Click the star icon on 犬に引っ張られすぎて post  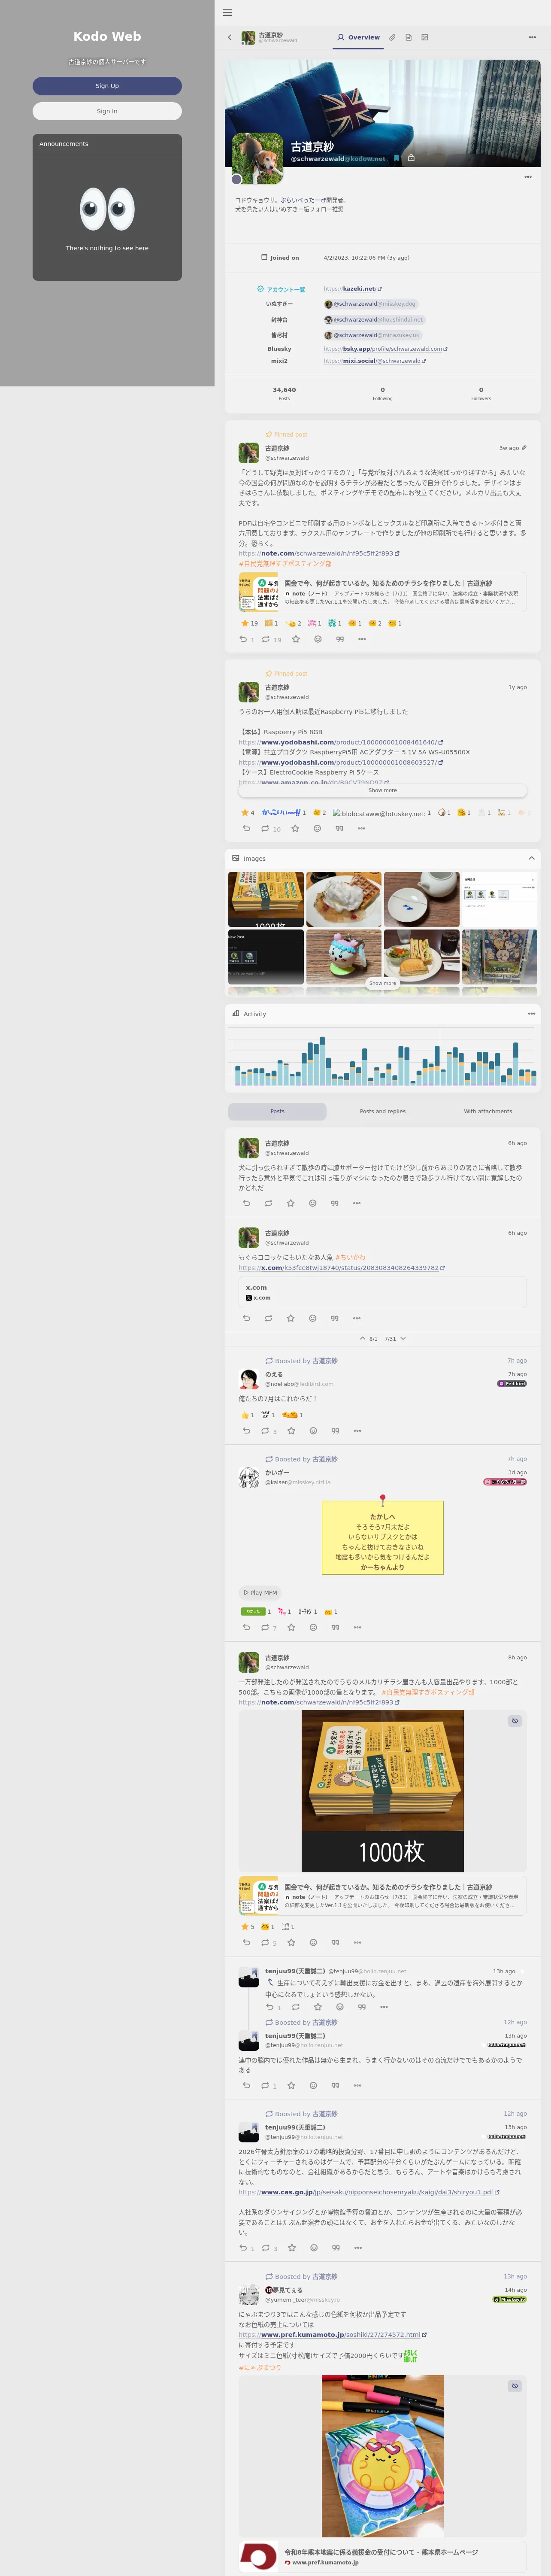tap(291, 1203)
